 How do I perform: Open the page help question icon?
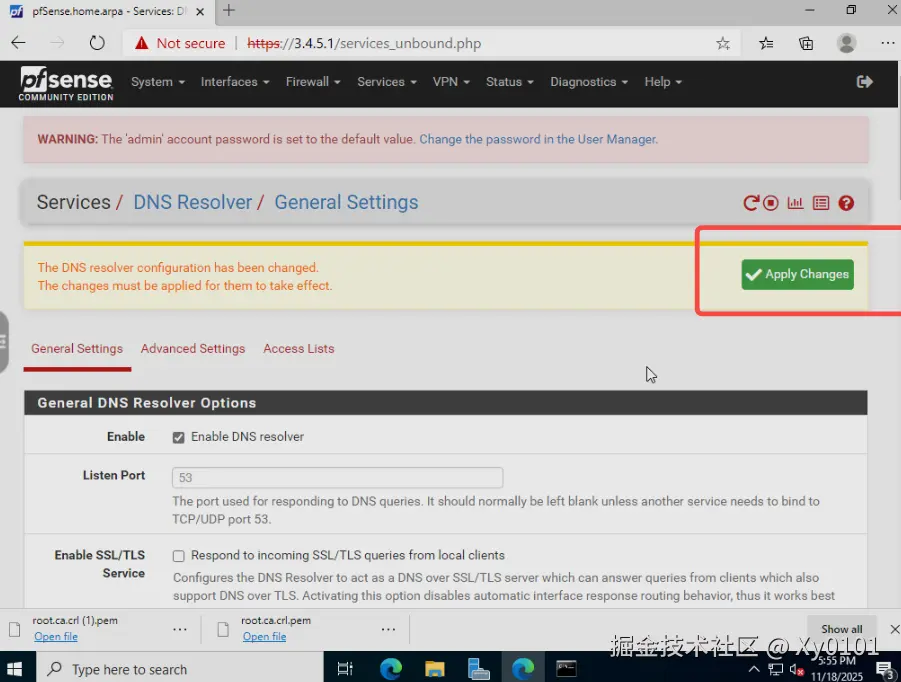coord(846,203)
